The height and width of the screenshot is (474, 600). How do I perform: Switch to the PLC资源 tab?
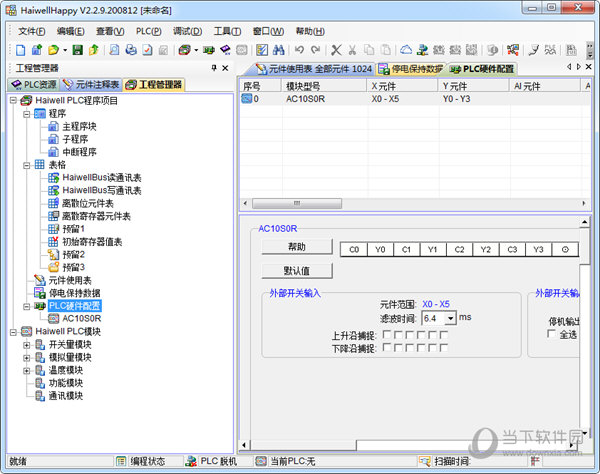(x=33, y=85)
